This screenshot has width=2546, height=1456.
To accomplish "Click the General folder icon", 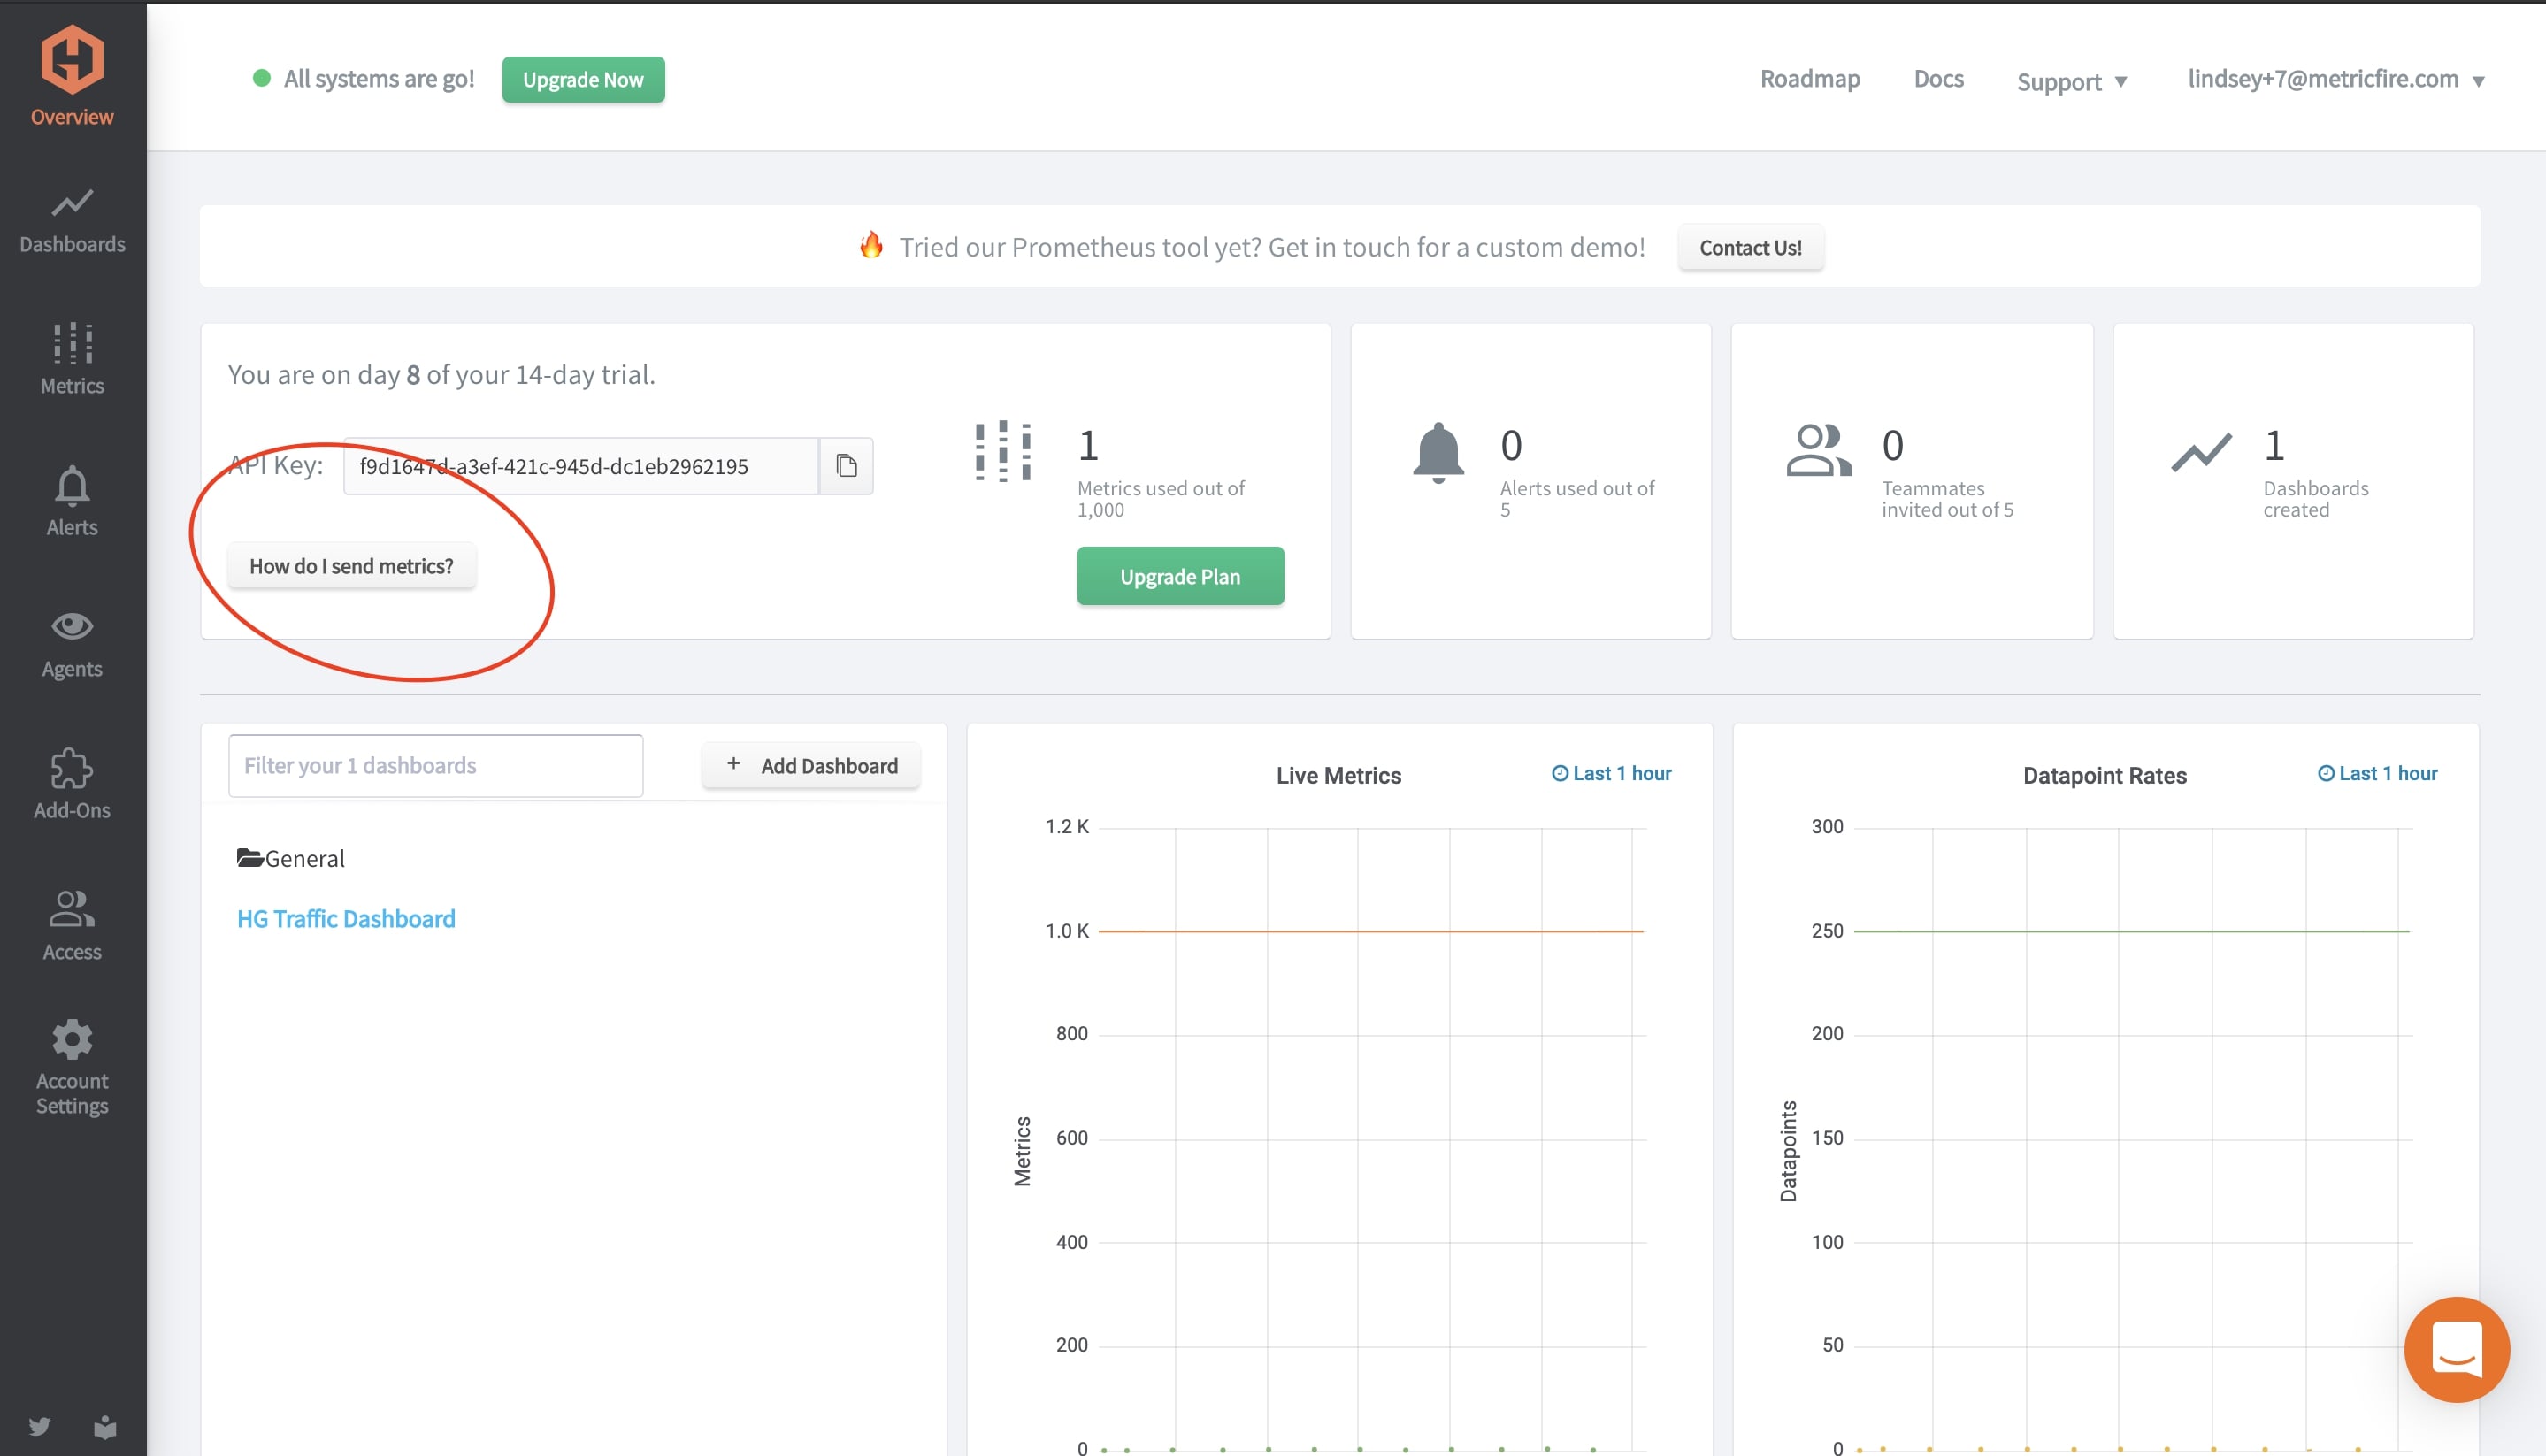I will [x=250, y=858].
